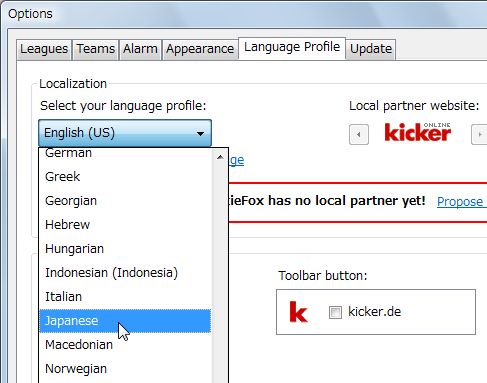Image resolution: width=487 pixels, height=383 pixels.
Task: Click the Propose link
Action: click(460, 202)
